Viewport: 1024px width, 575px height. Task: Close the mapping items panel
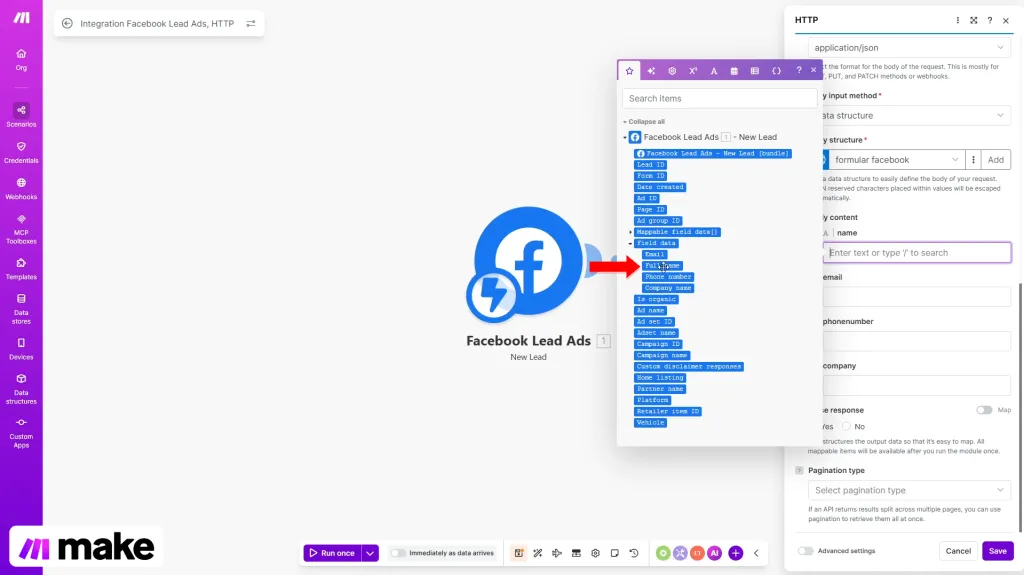tap(814, 70)
